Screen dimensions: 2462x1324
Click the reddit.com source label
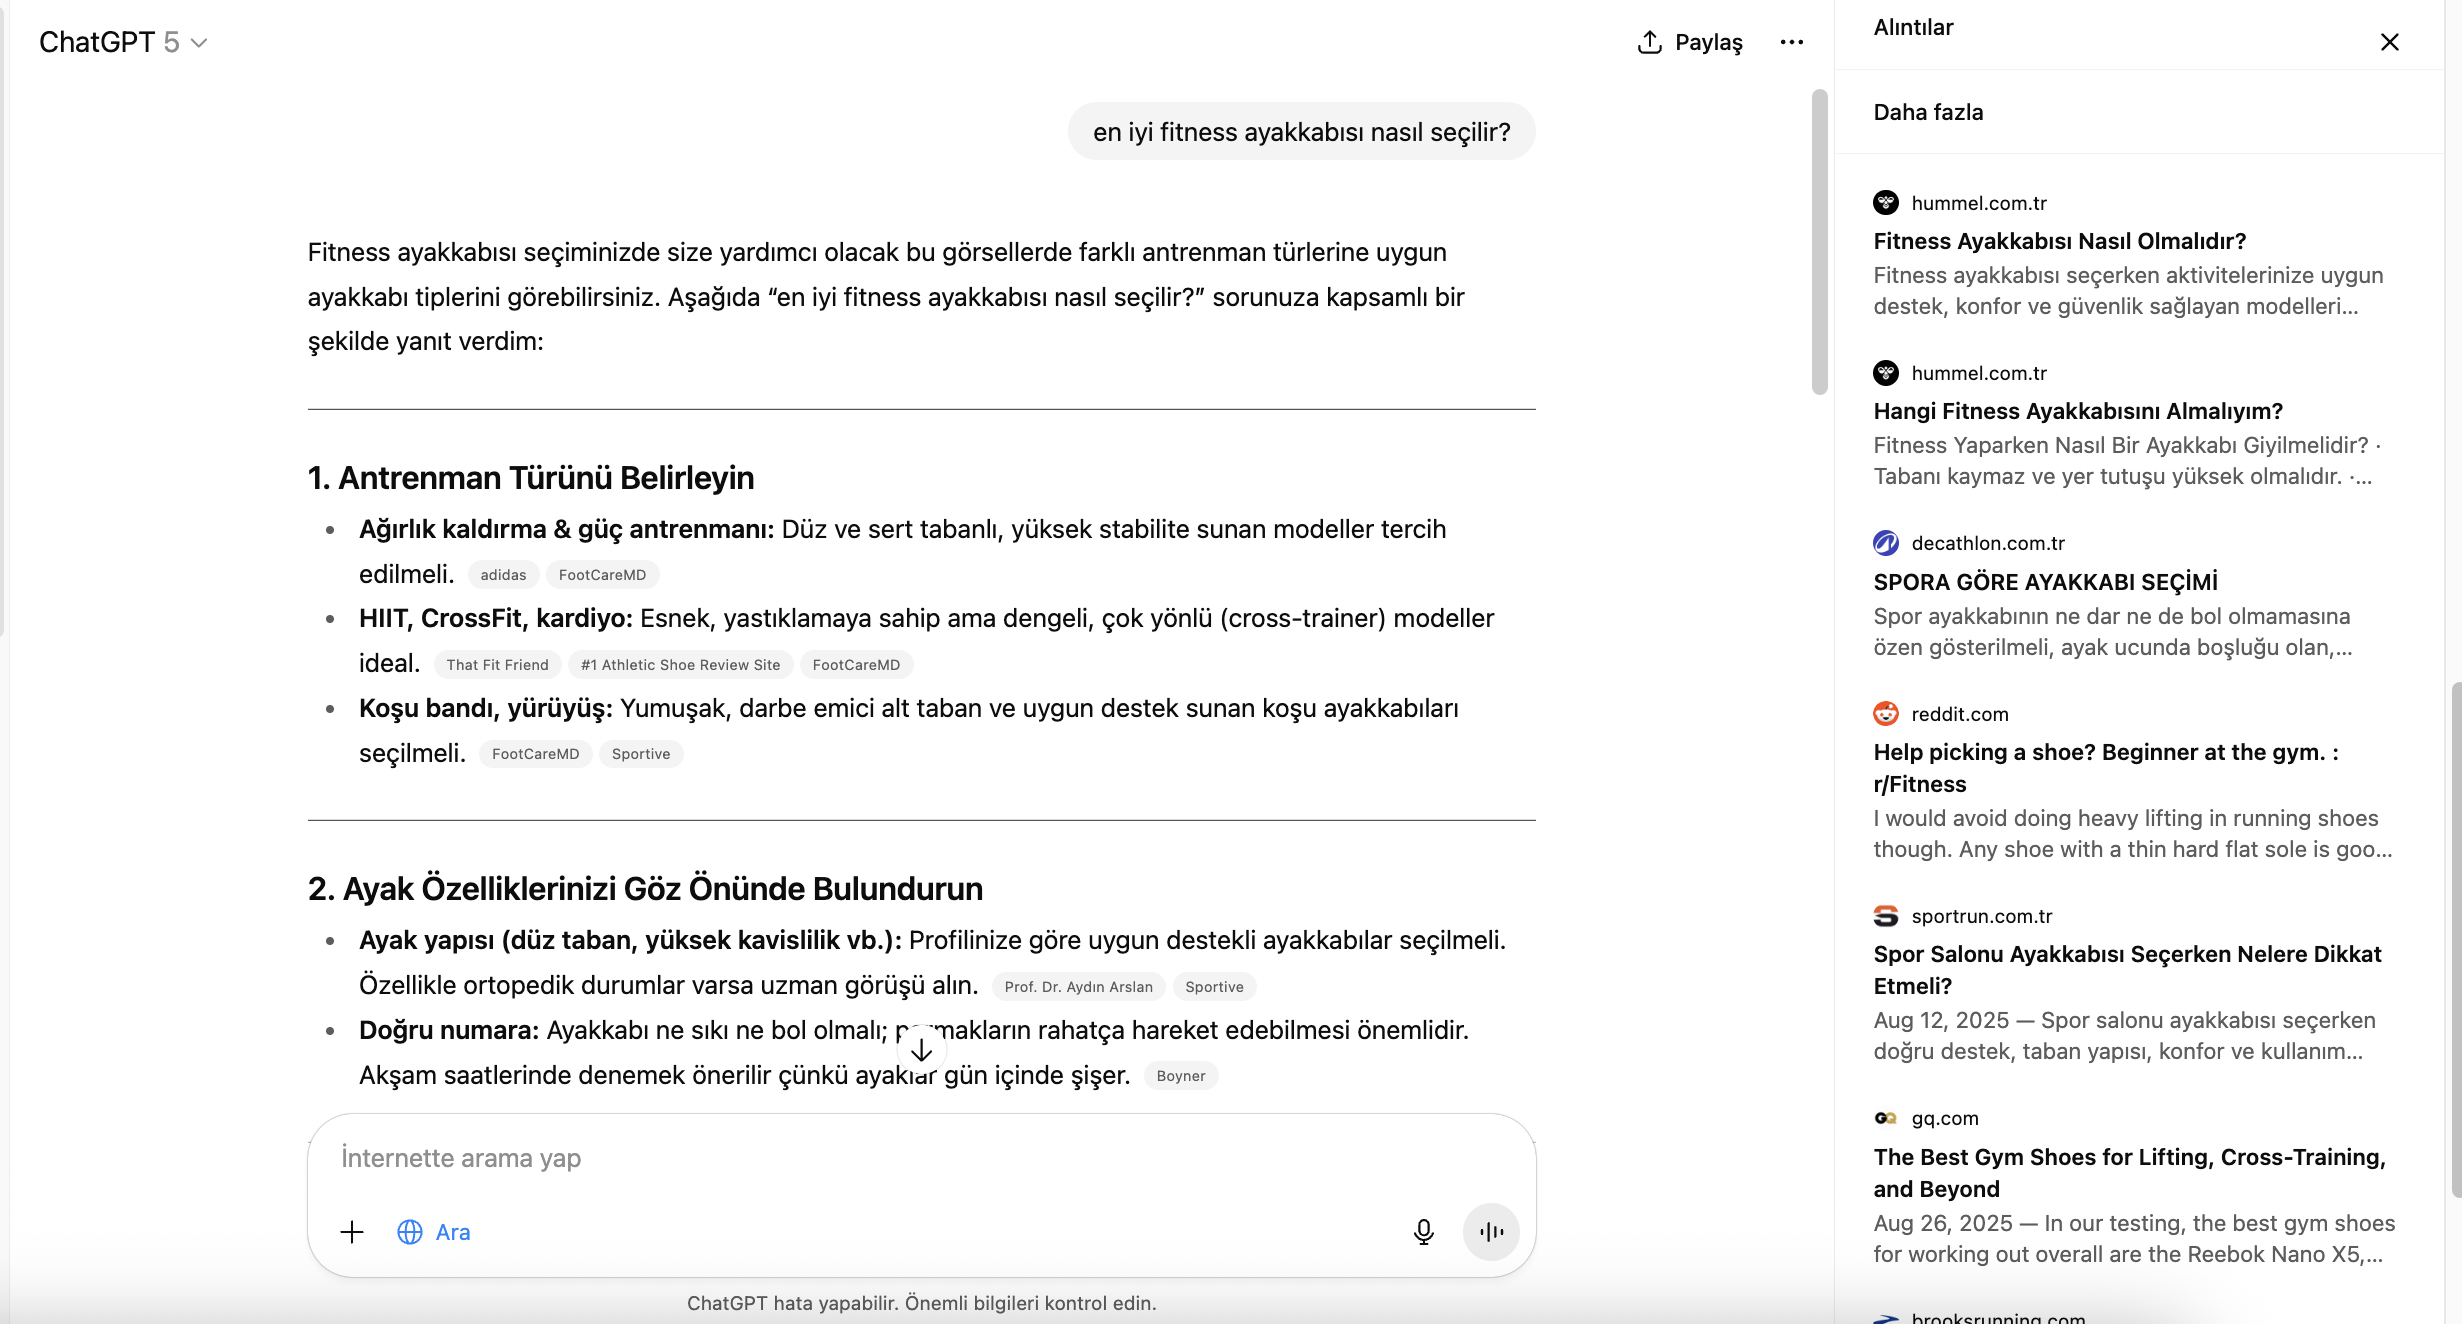coord(1960,714)
